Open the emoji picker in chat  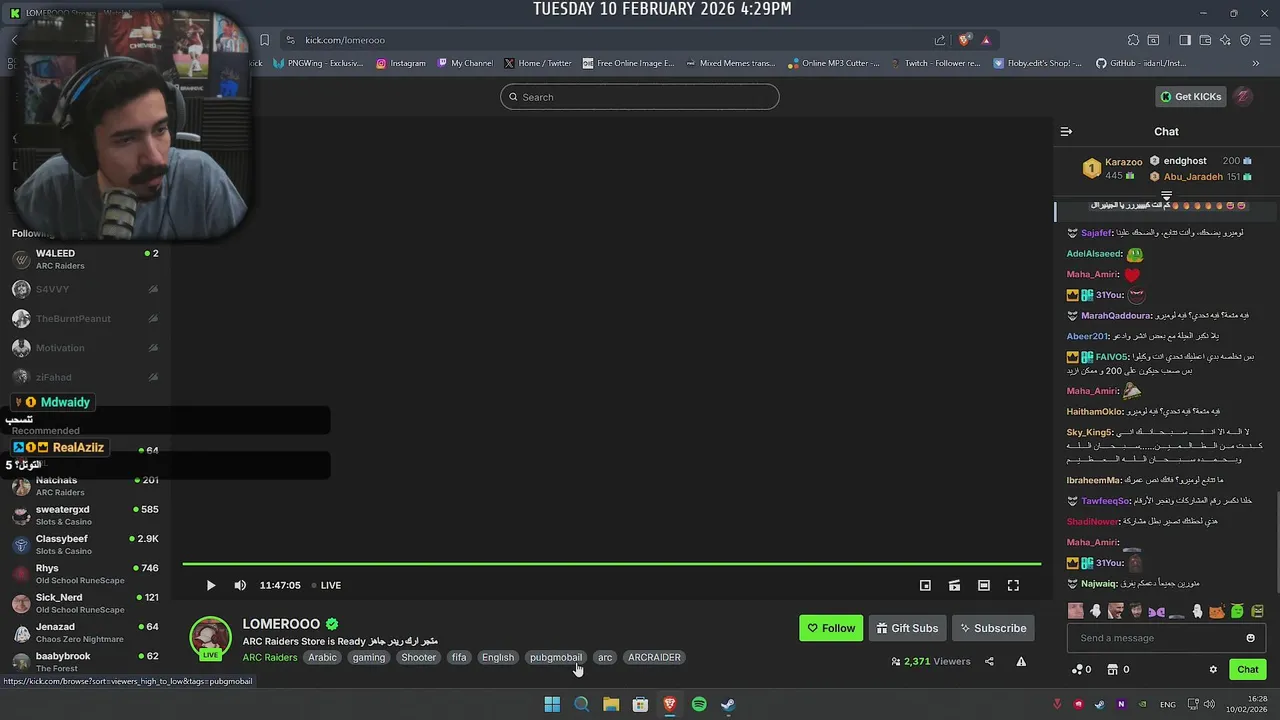pyautogui.click(x=1250, y=638)
